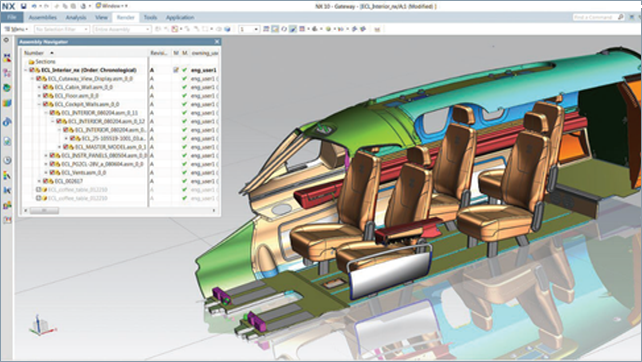Click the highlighted pen icon in toolbar
Image resolution: width=642 pixels, height=362 pixels.
pos(293,29)
